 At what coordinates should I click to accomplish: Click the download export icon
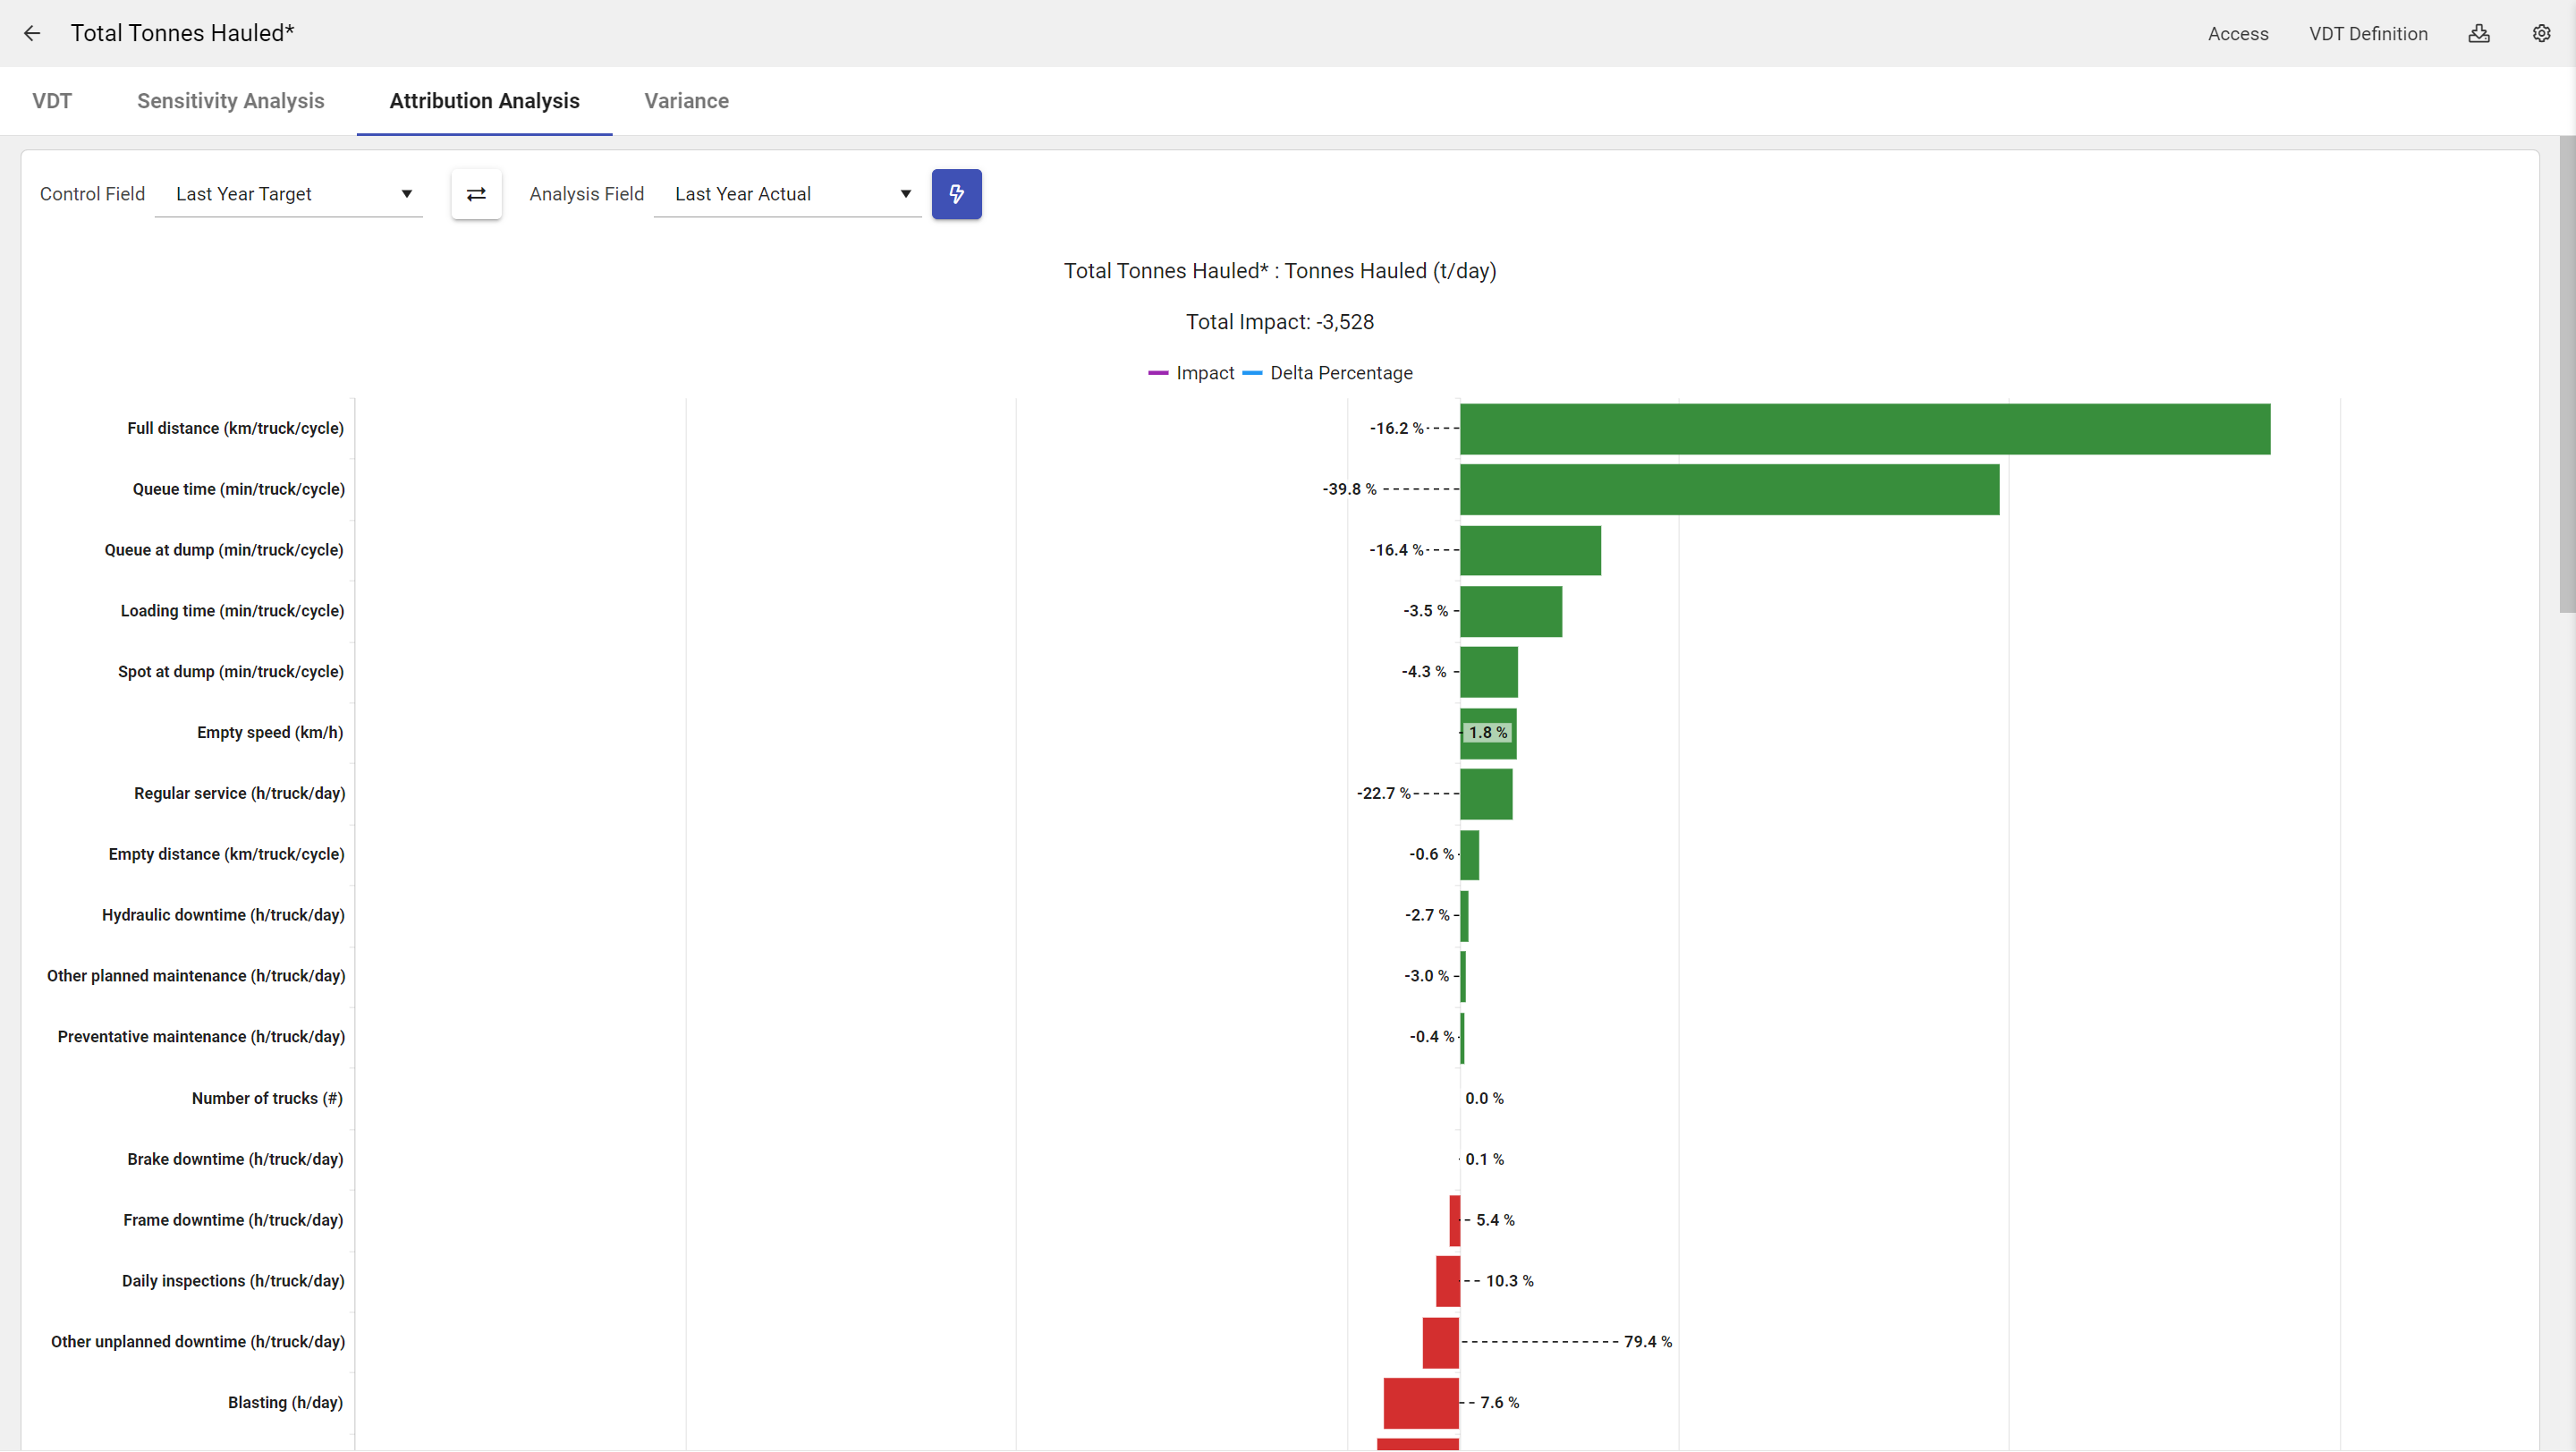pyautogui.click(x=2478, y=33)
